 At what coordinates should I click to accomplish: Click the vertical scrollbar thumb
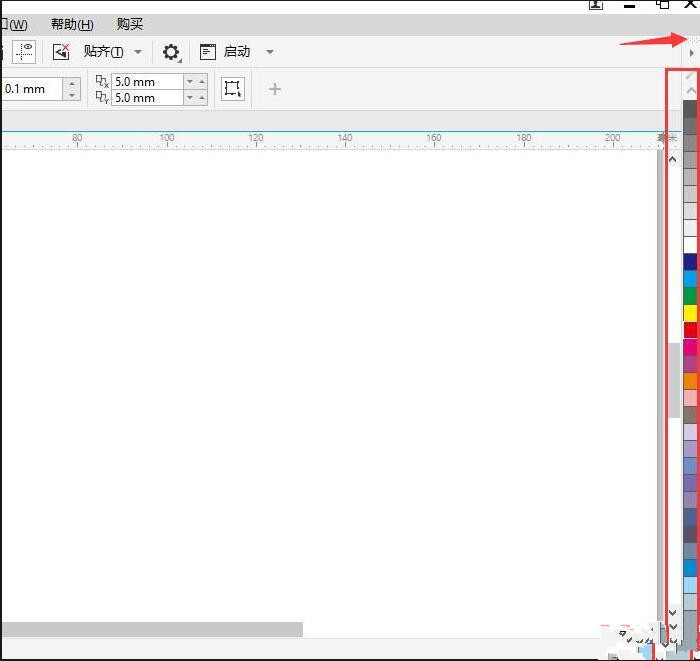[x=674, y=380]
